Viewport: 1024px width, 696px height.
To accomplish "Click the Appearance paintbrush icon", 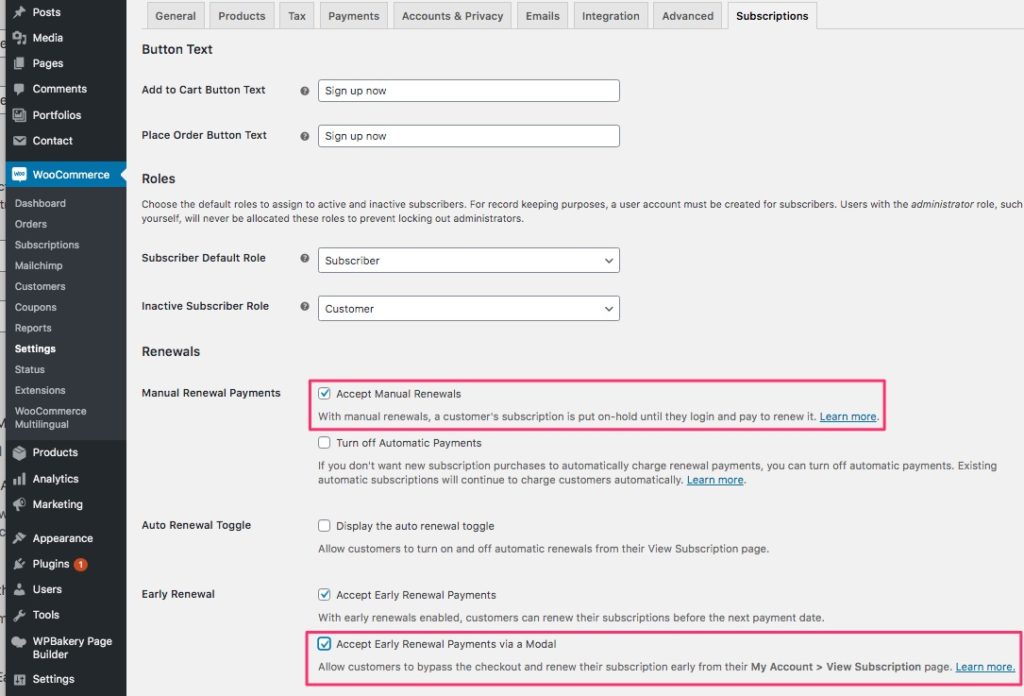I will click(x=20, y=538).
